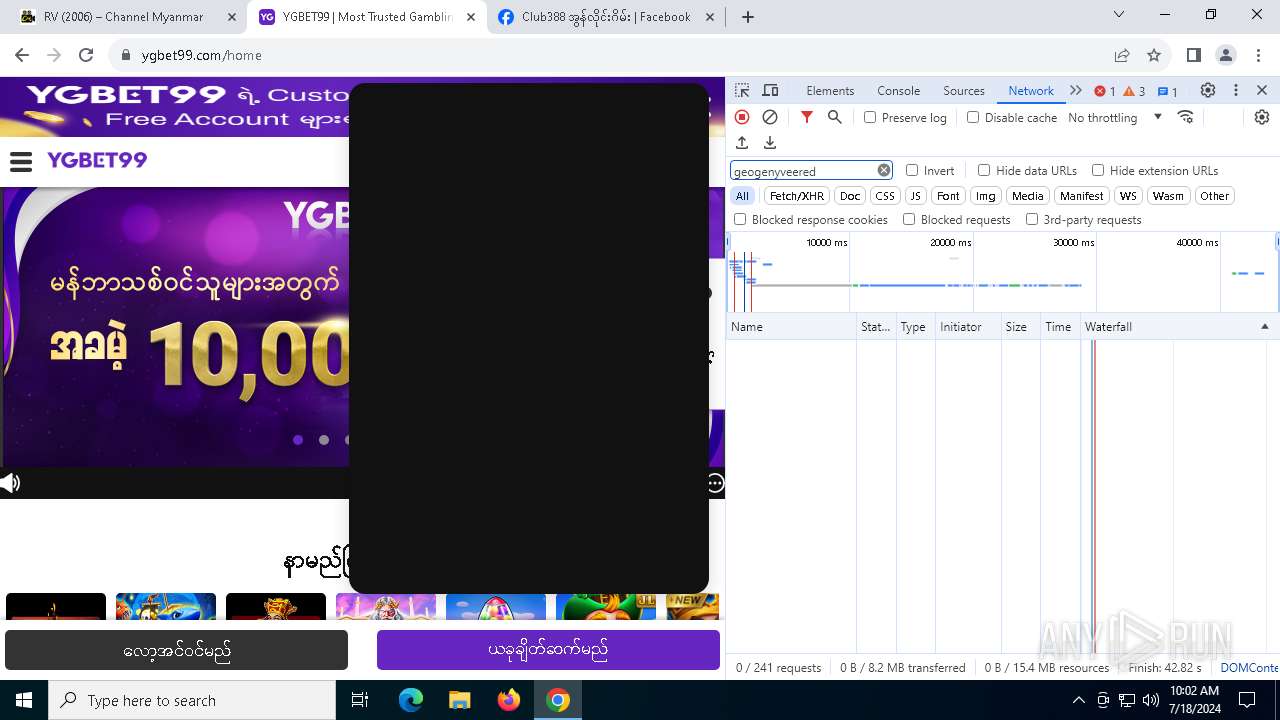Check Blocked response cookies
Screen dimensions: 1280x720
740,219
